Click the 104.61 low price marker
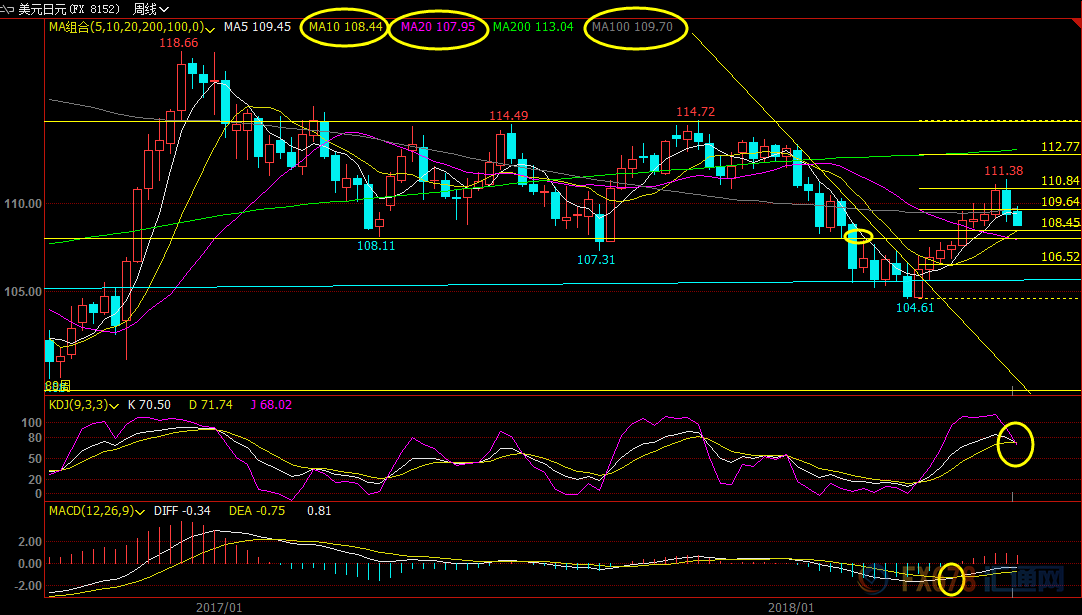The image size is (1082, 615). pyautogui.click(x=914, y=308)
